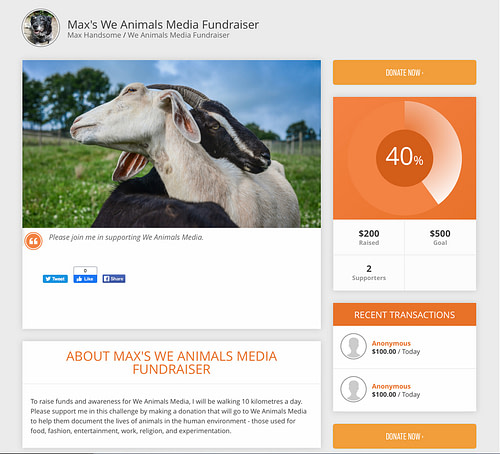Viewport: 500px width, 454px height.
Task: Share via the Twitter Tweet button
Action: tap(55, 279)
